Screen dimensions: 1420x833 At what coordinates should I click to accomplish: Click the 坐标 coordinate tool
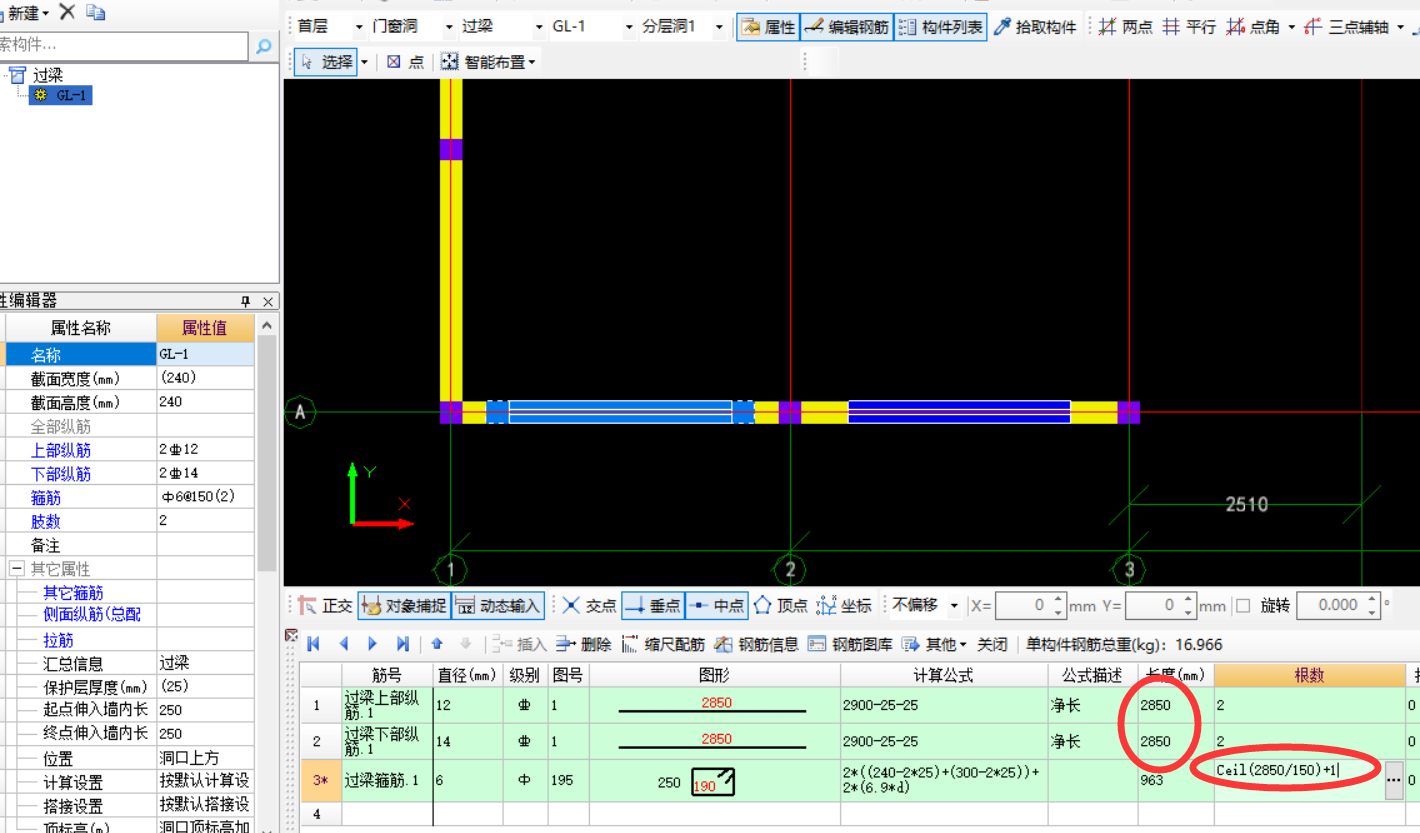844,605
